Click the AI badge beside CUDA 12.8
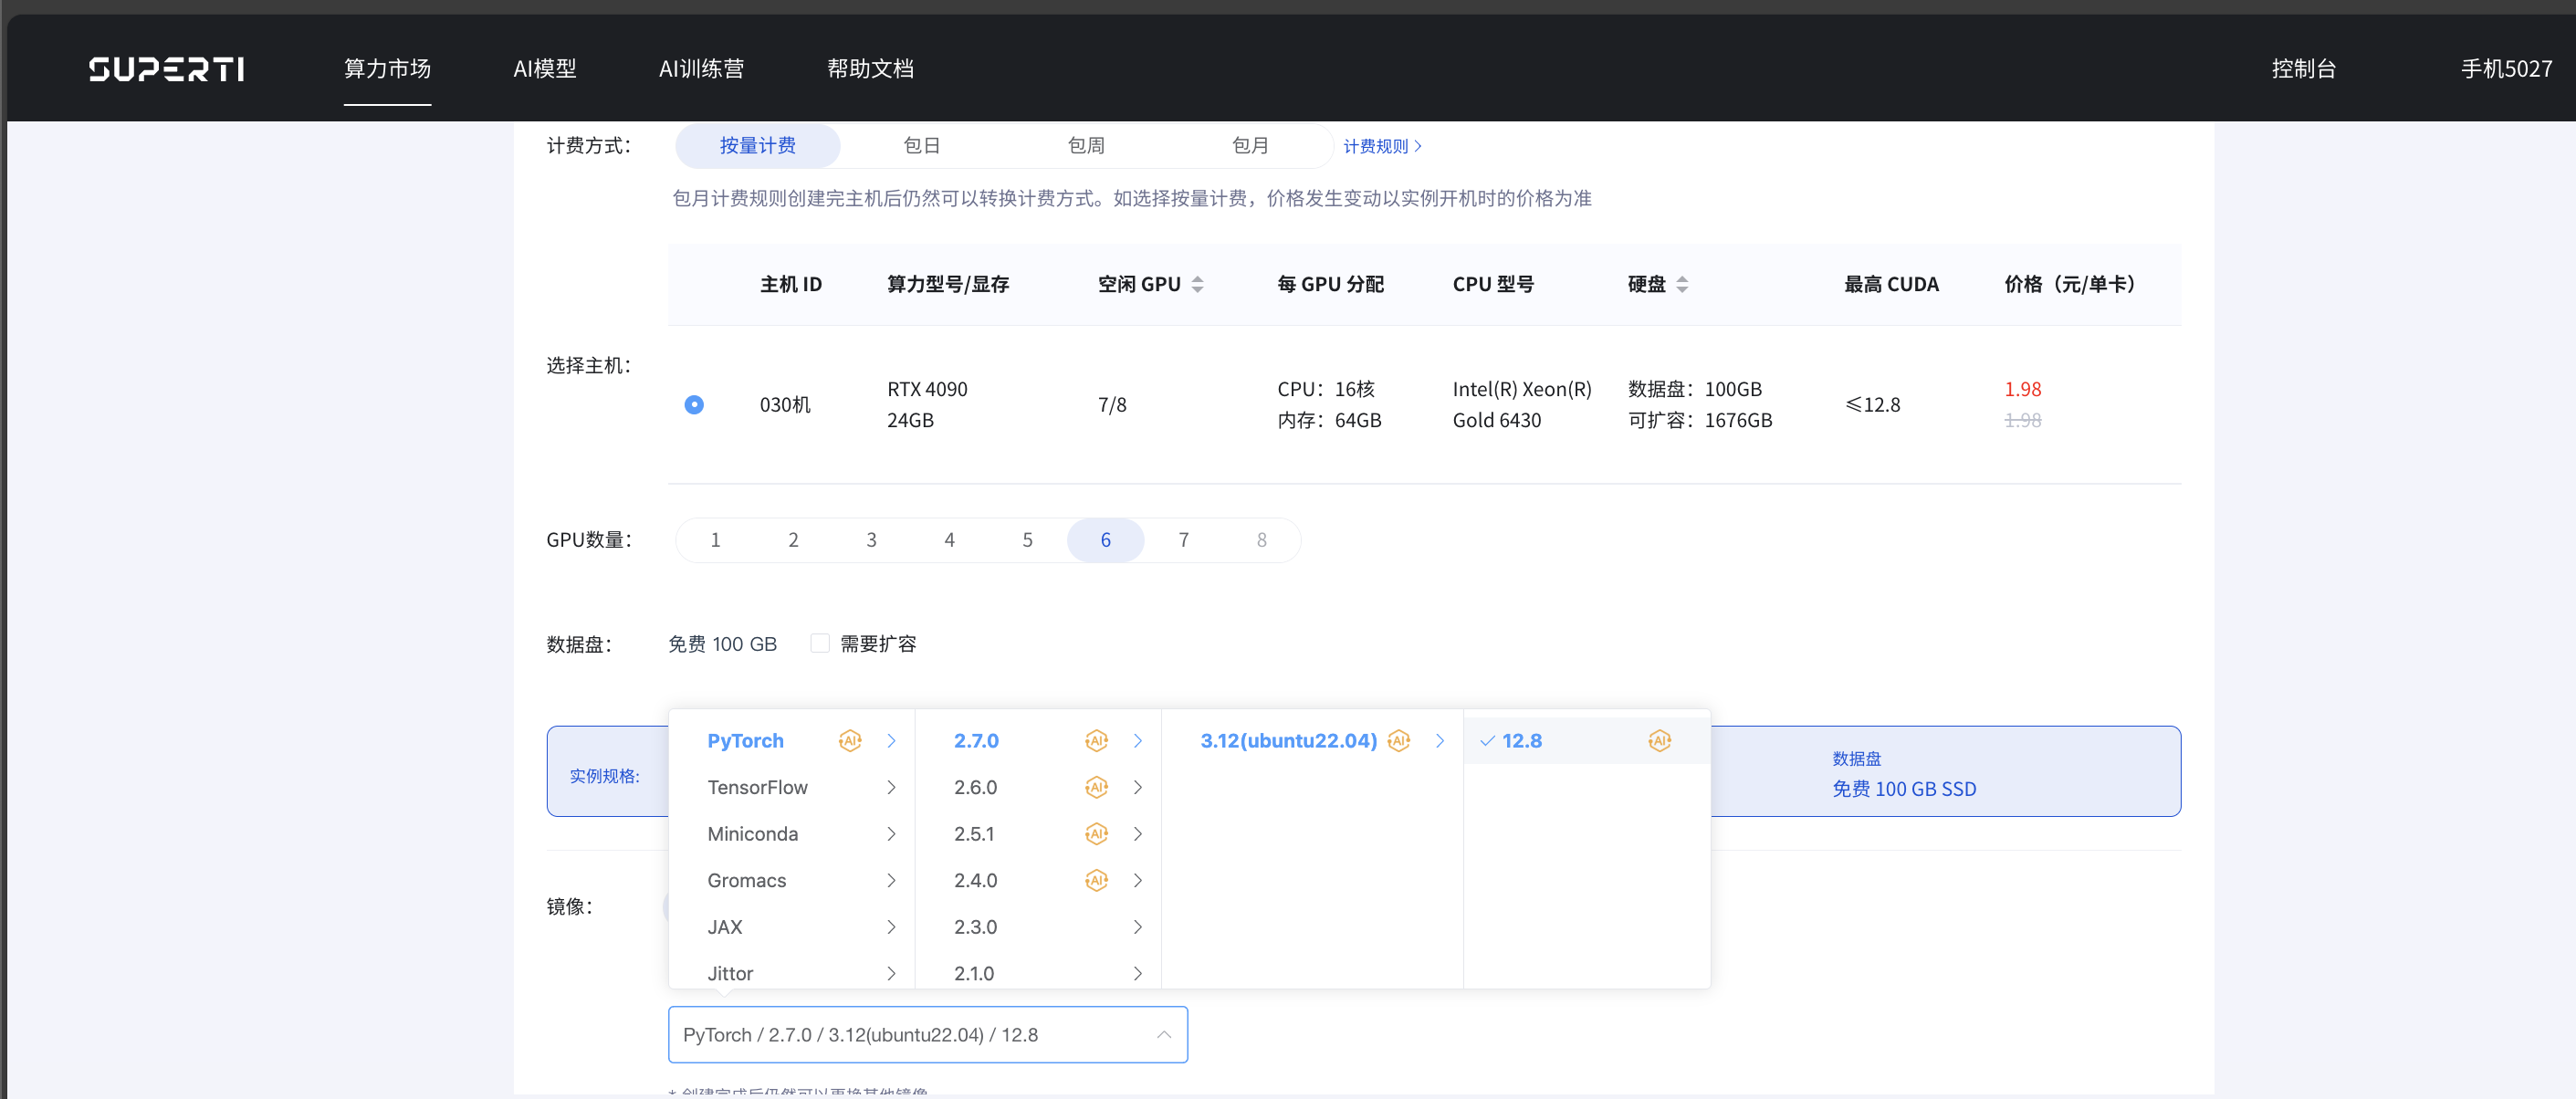2576x1099 pixels. (1659, 741)
